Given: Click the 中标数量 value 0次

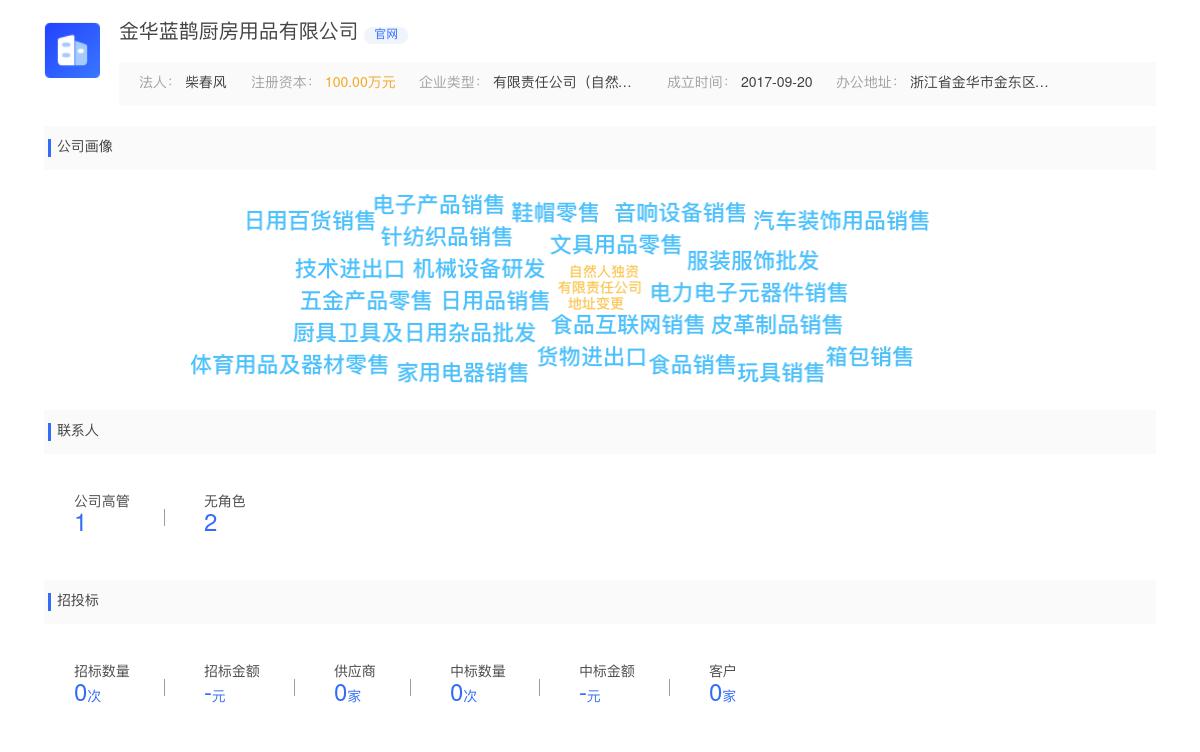Looking at the screenshot, I should (x=463, y=693).
